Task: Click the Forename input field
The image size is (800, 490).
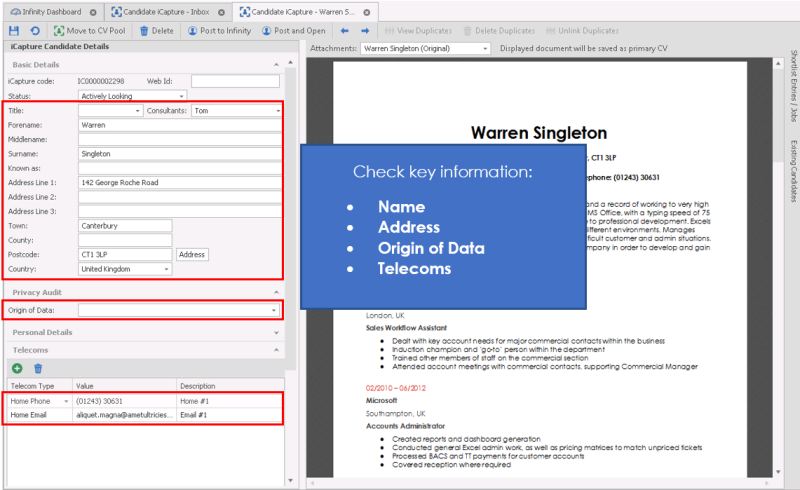Action: coord(179,125)
